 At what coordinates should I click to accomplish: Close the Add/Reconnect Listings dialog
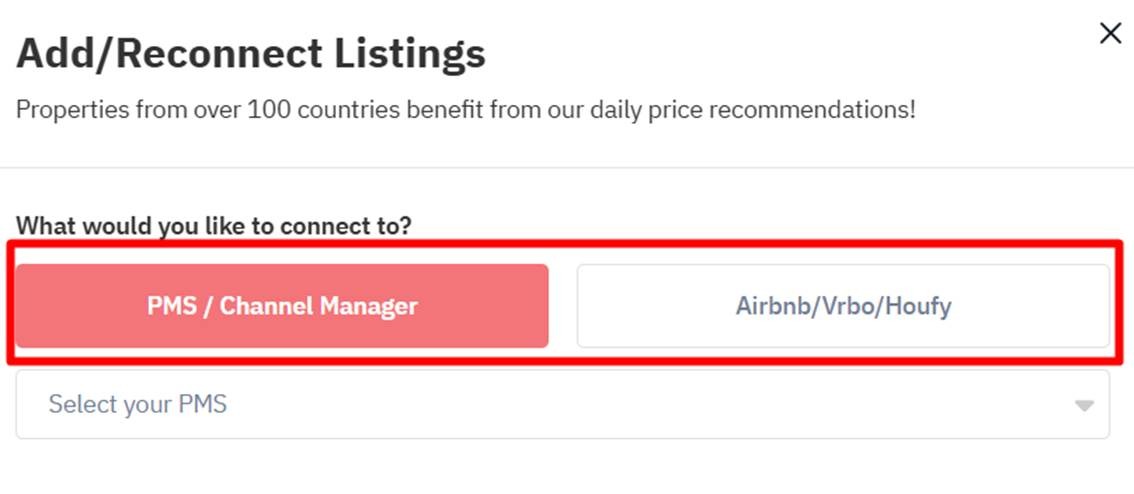pos(1110,34)
